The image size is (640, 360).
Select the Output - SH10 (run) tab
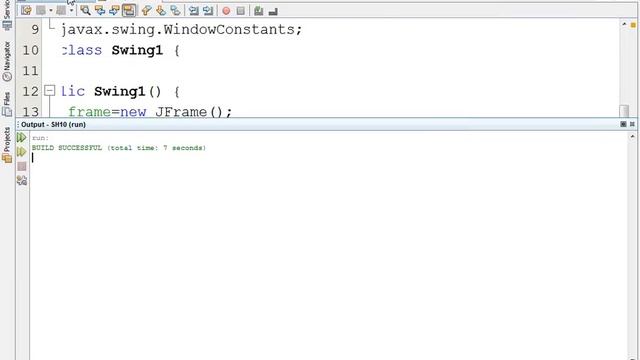click(53, 124)
